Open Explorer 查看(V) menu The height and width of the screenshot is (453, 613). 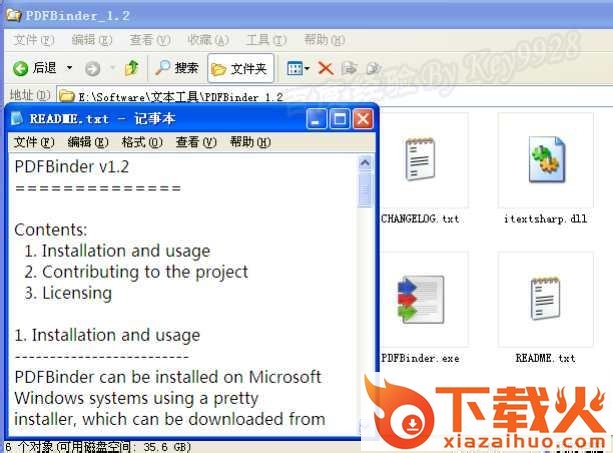pyautogui.click(x=150, y=40)
